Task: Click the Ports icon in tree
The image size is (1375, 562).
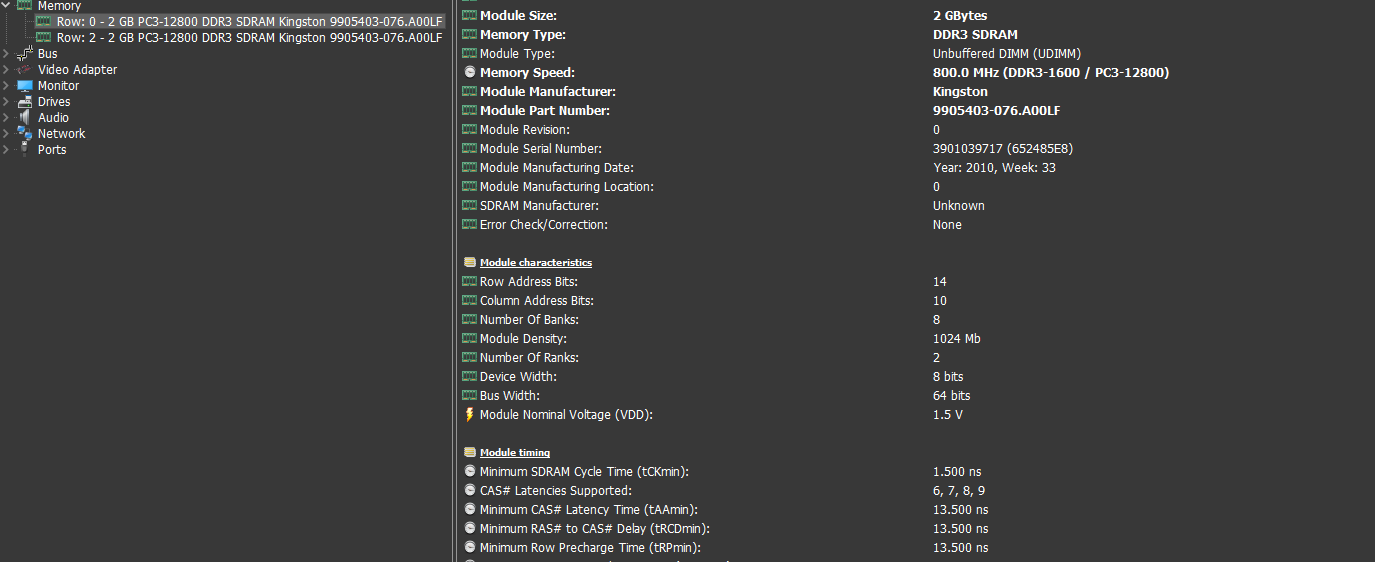Action: pyautogui.click(x=25, y=150)
